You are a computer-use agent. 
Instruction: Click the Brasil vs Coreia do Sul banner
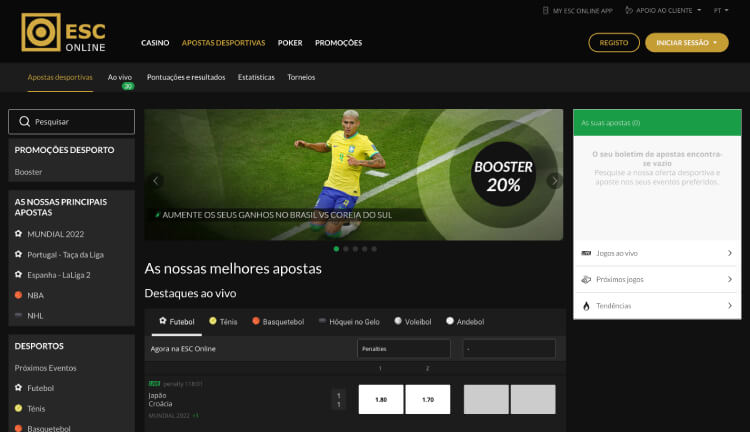coord(353,175)
